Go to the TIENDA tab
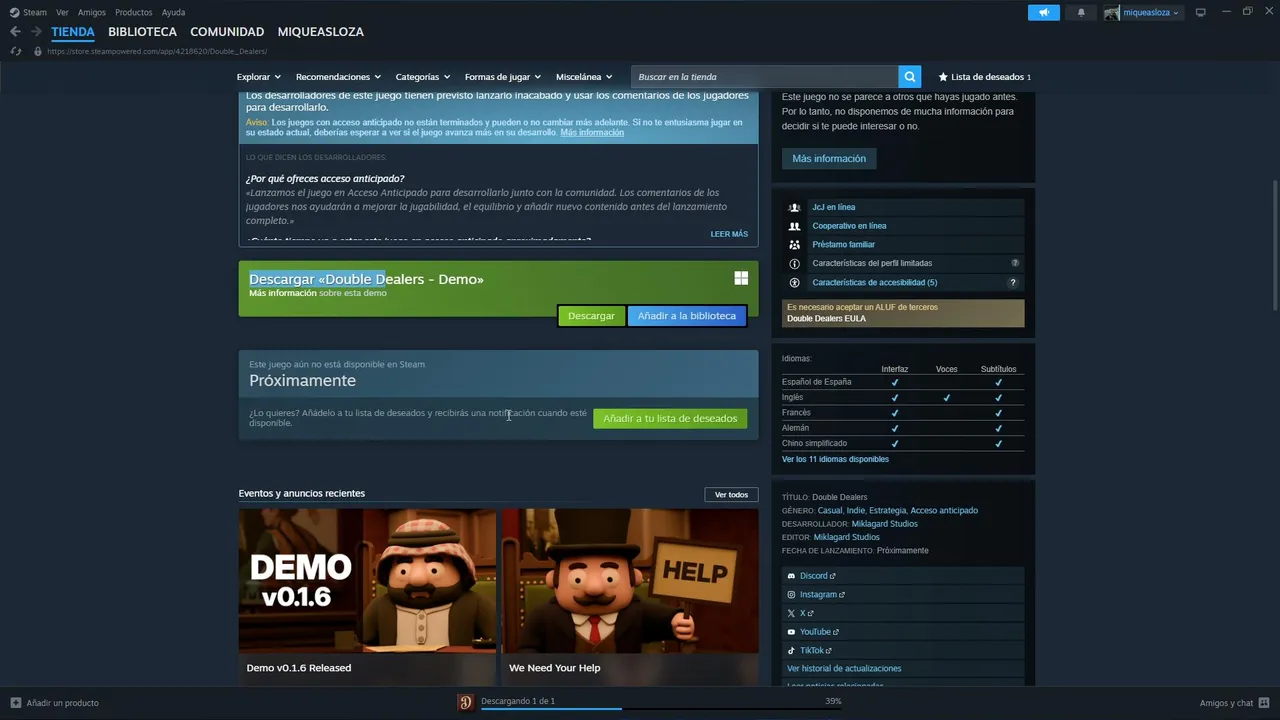The height and width of the screenshot is (720, 1280). [73, 32]
